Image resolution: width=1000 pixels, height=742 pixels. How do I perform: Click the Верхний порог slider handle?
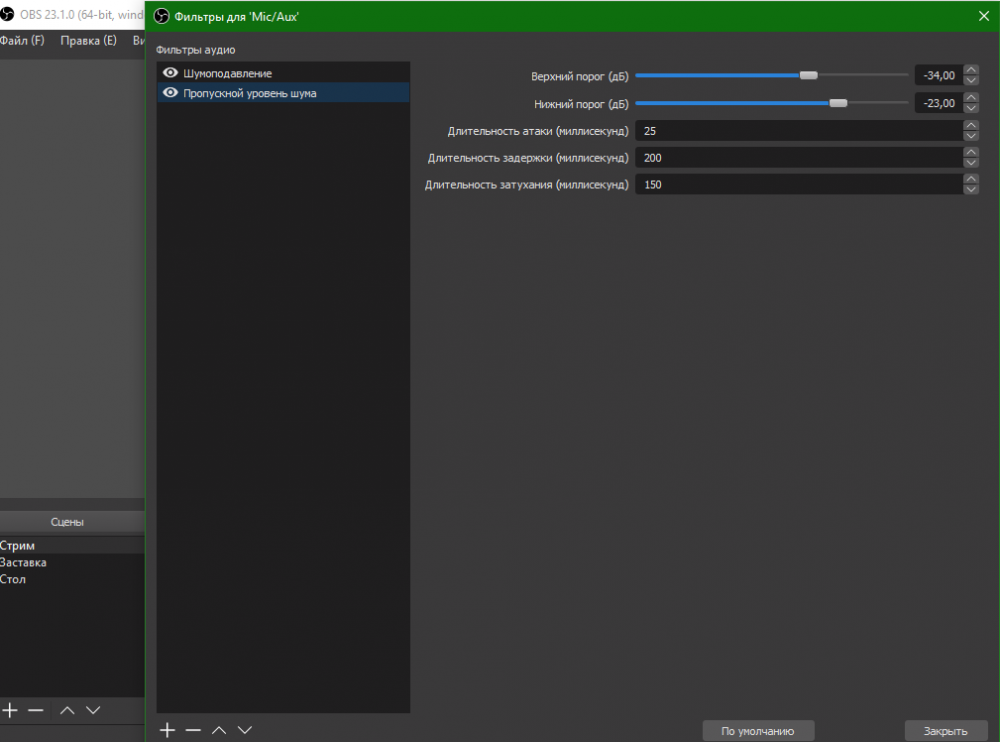click(809, 75)
